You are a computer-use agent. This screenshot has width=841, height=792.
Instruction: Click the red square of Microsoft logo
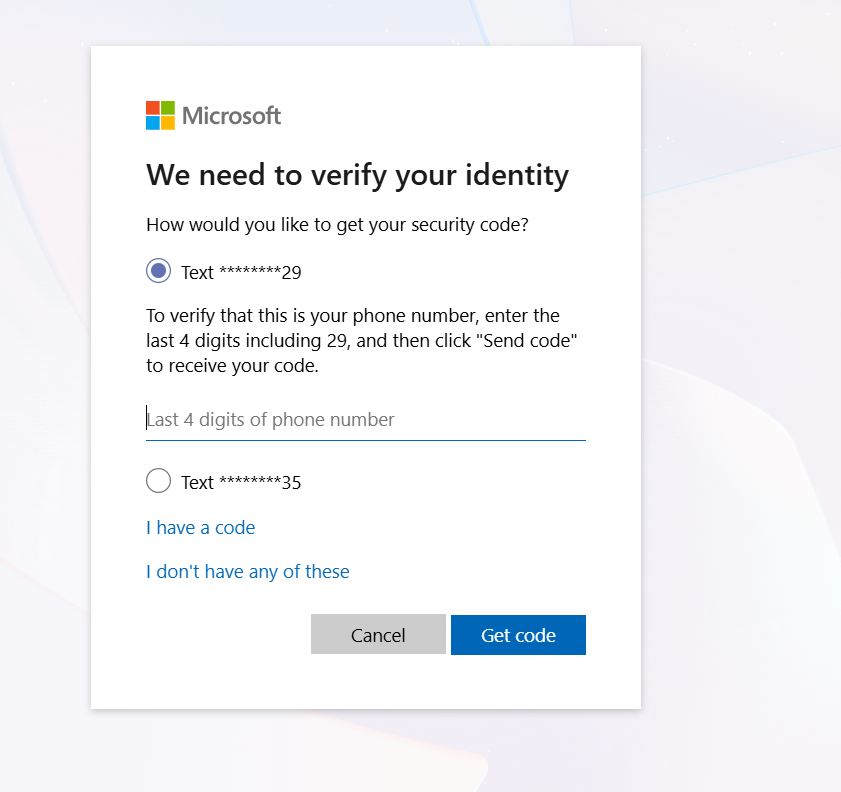coord(153,108)
